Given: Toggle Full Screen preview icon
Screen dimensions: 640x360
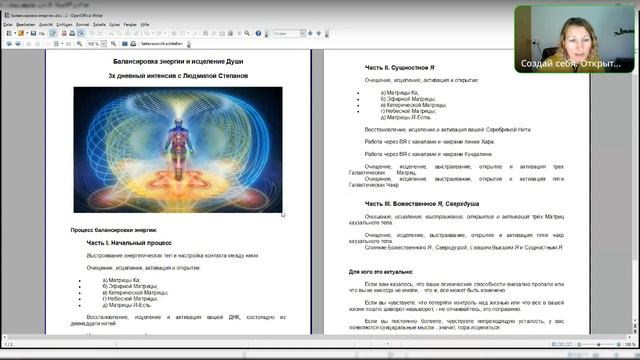Looking at the screenshot, I should point(125,44).
